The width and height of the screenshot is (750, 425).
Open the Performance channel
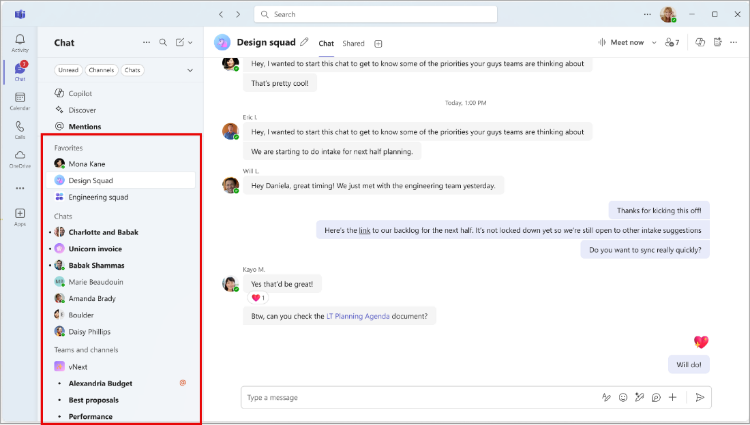point(121,416)
